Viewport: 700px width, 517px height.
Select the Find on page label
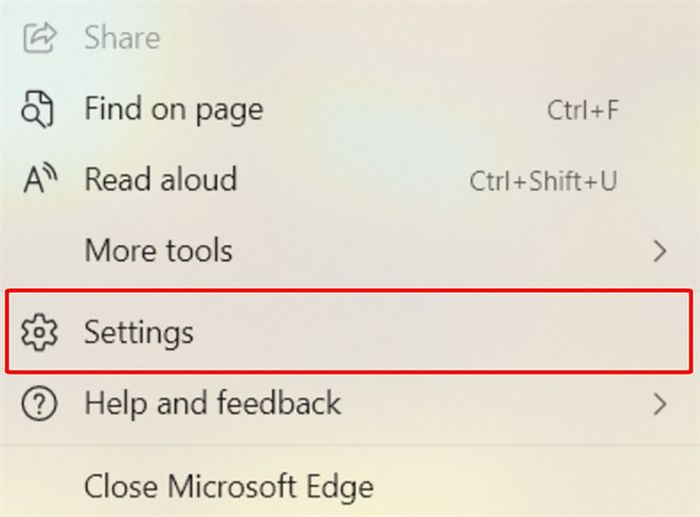coord(174,109)
